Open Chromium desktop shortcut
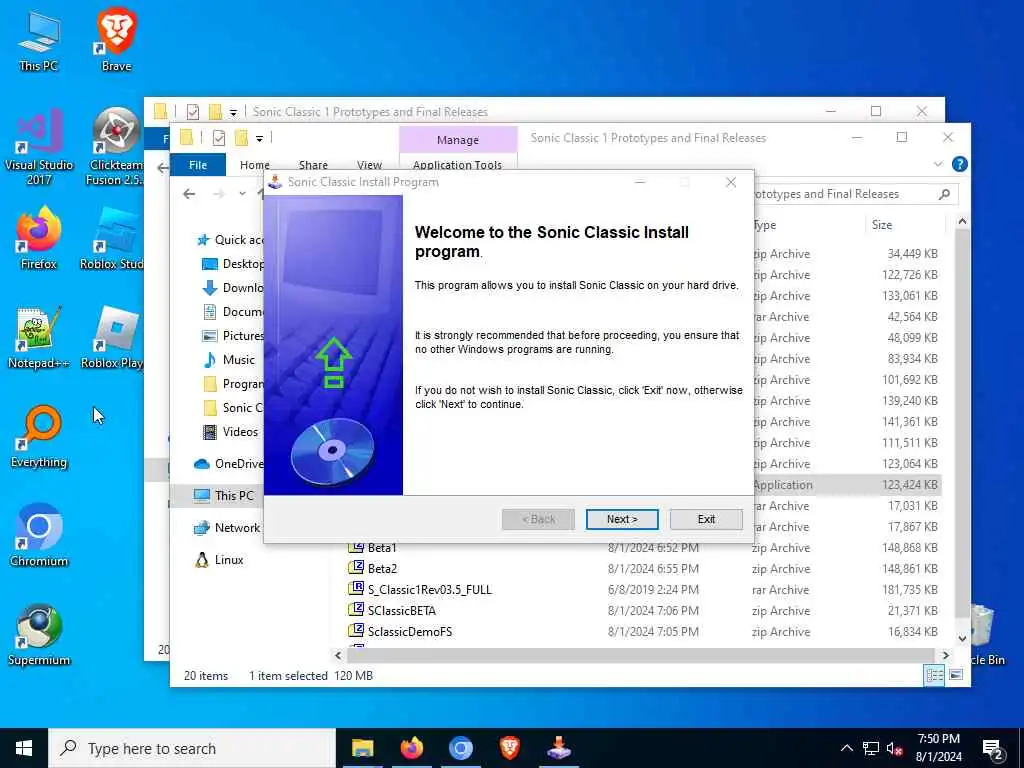1024x768 pixels. pos(39,536)
